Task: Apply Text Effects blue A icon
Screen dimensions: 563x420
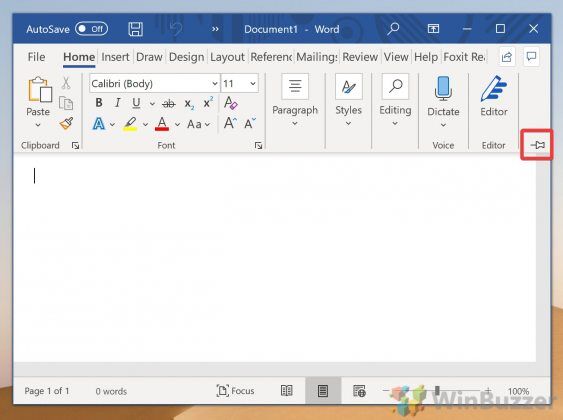Action: click(x=99, y=124)
